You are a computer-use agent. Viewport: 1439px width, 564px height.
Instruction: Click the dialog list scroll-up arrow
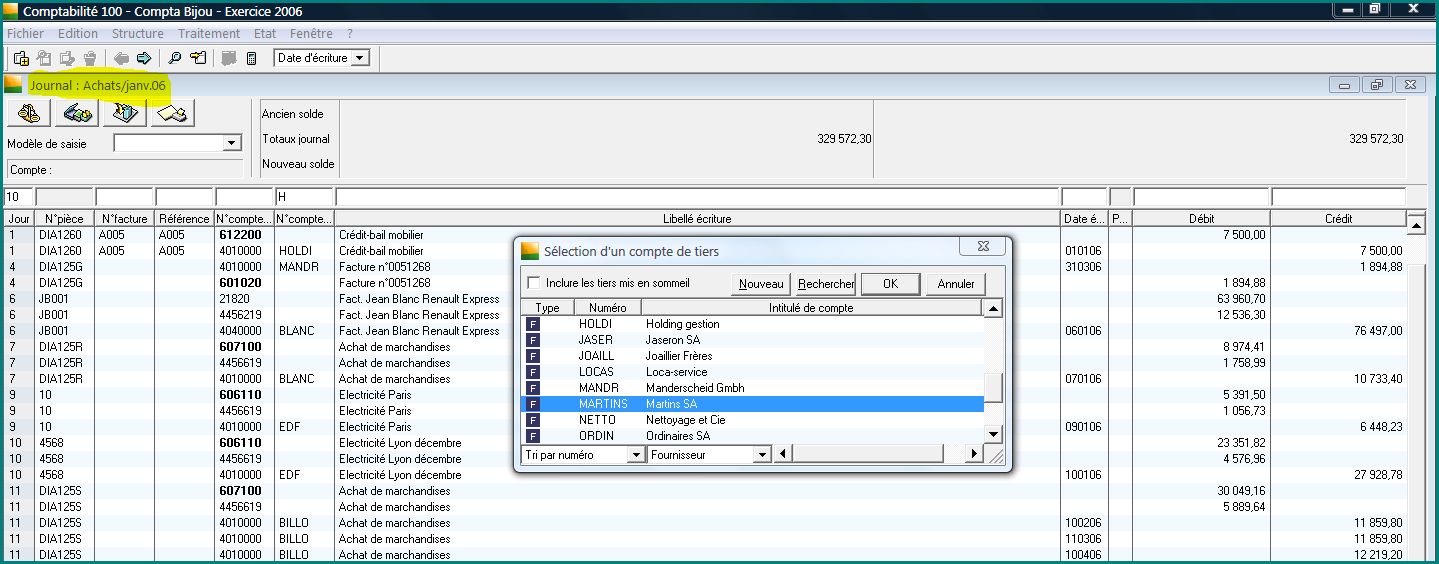(993, 309)
